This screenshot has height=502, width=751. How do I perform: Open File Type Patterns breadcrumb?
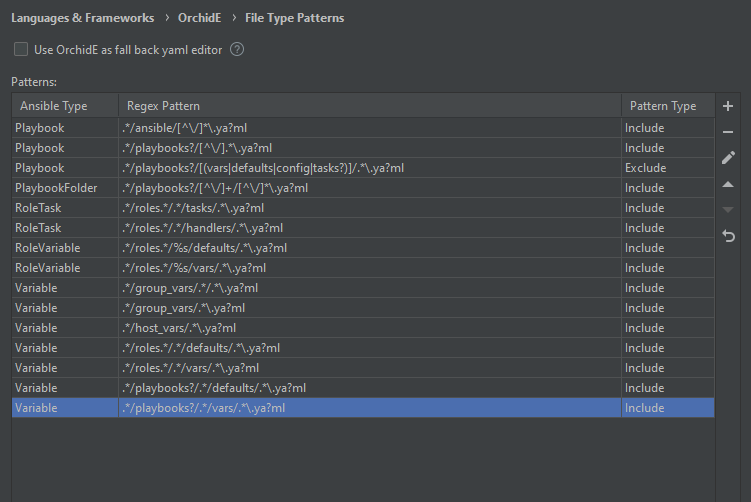pos(295,18)
